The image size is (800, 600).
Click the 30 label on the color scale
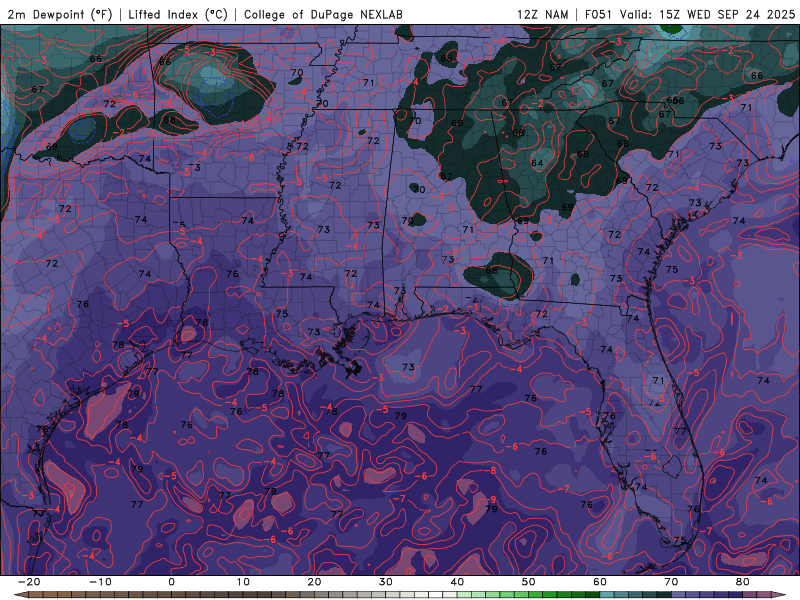click(x=386, y=582)
